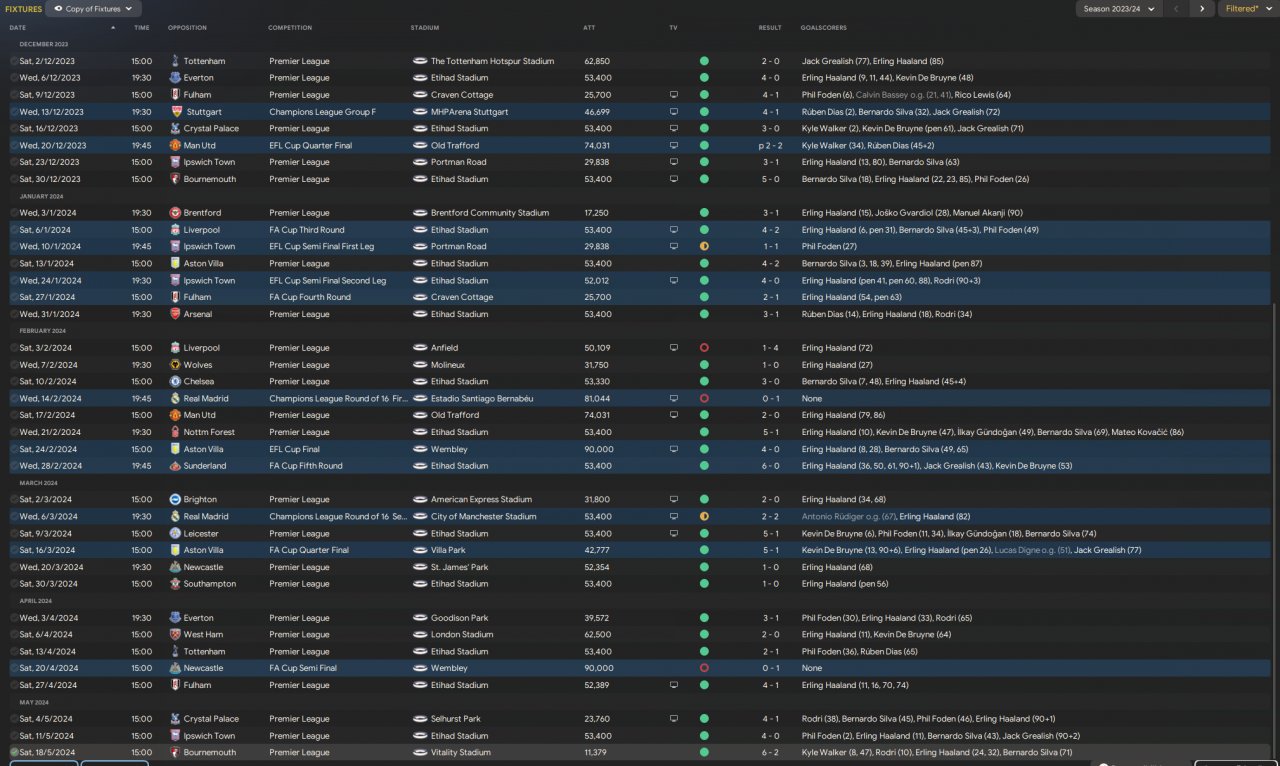Click the Arsenal club badge
The height and width of the screenshot is (766, 1280).
pos(176,314)
